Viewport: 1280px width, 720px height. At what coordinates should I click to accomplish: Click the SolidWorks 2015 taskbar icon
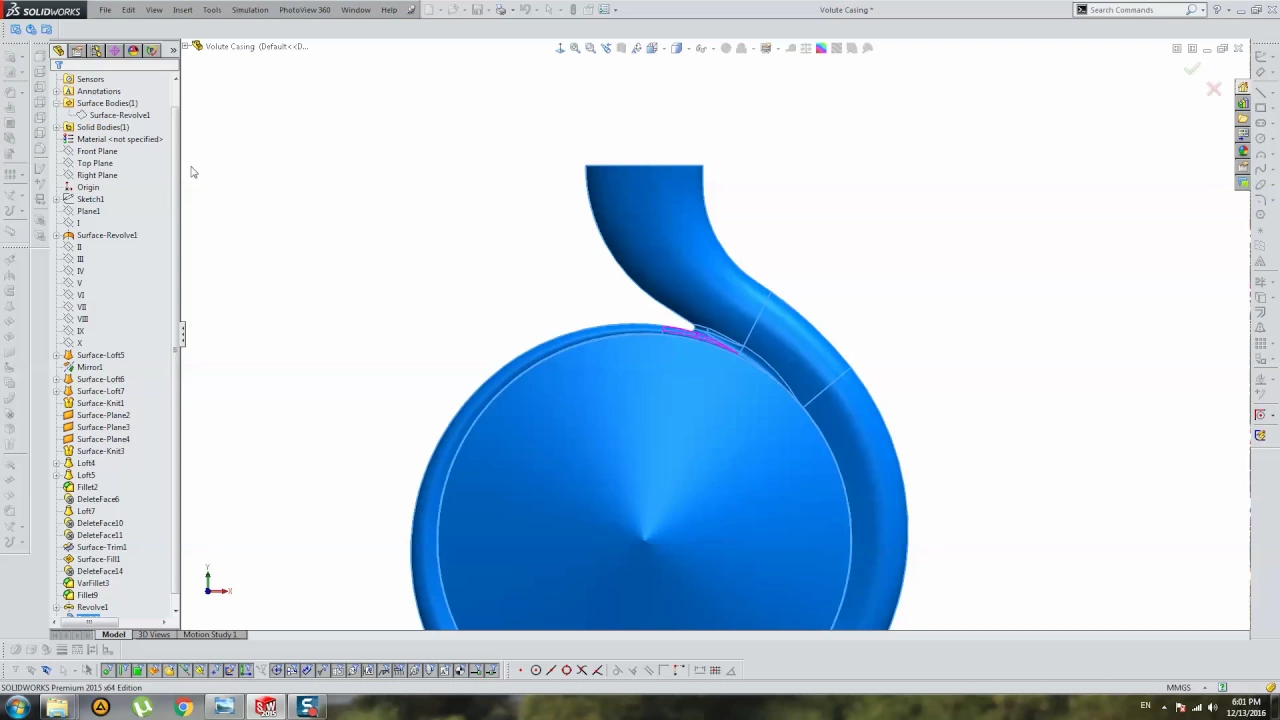pyautogui.click(x=265, y=707)
